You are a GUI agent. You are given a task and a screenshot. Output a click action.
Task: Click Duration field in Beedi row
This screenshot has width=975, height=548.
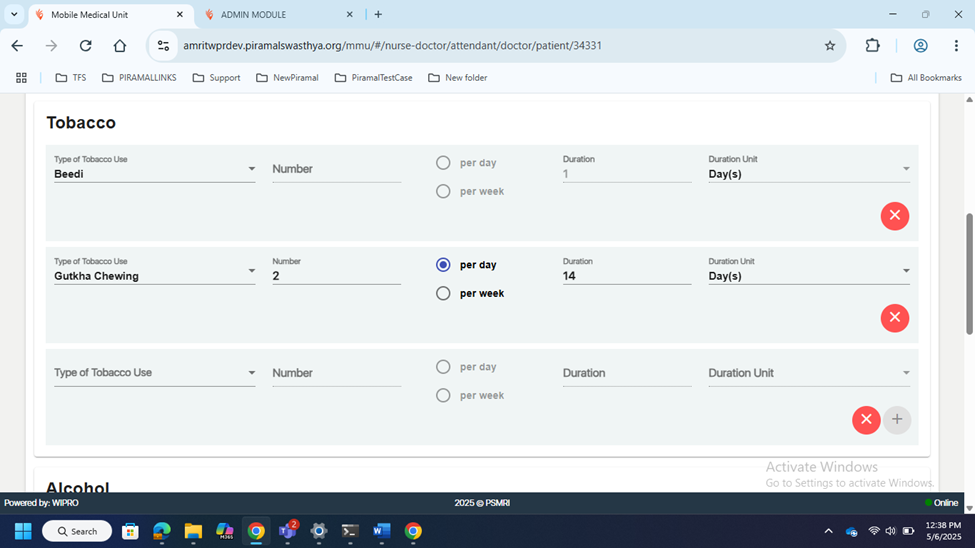[x=627, y=169]
